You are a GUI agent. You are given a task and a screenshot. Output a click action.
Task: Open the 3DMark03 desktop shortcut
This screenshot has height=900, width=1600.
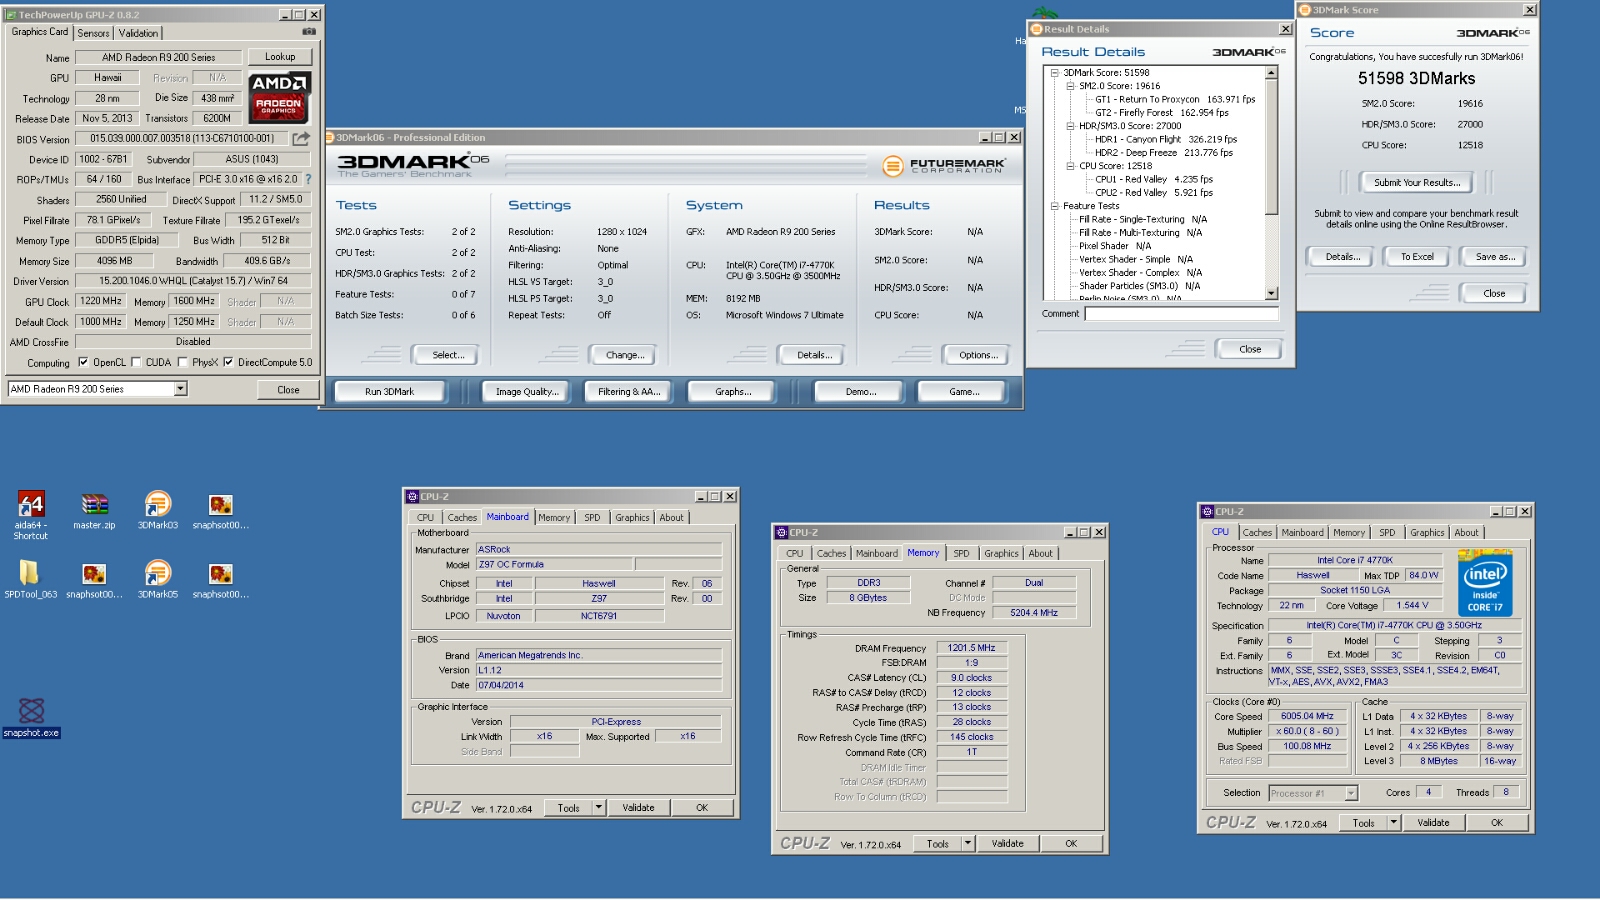(x=158, y=510)
